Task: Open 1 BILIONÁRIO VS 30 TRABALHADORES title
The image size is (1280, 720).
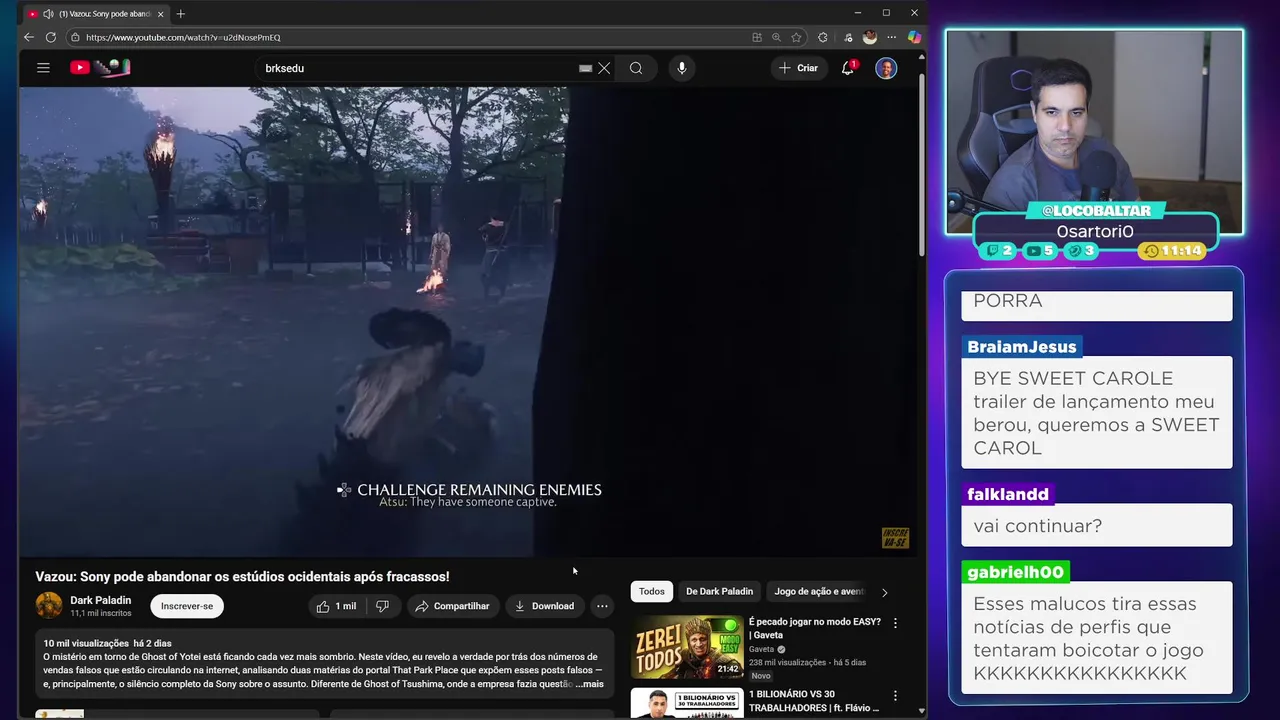Action: (x=814, y=701)
